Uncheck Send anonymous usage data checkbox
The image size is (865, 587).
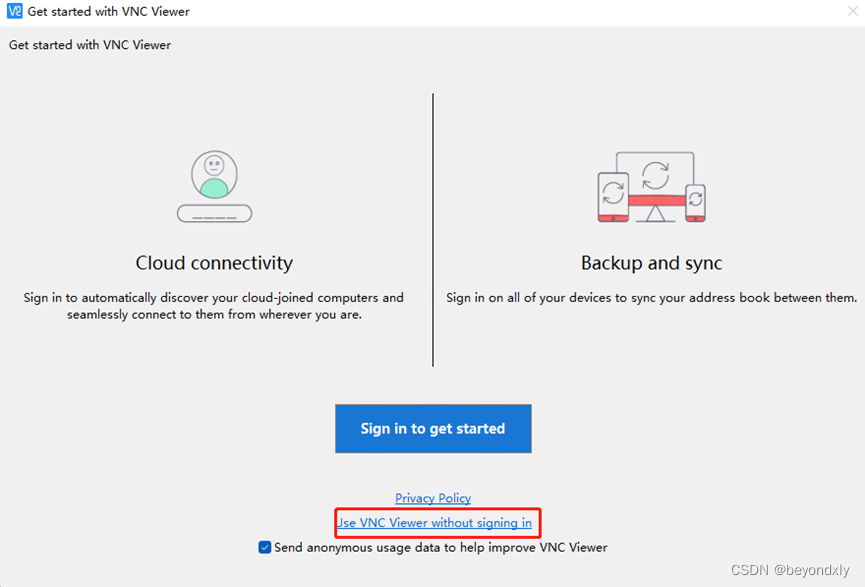click(x=265, y=547)
